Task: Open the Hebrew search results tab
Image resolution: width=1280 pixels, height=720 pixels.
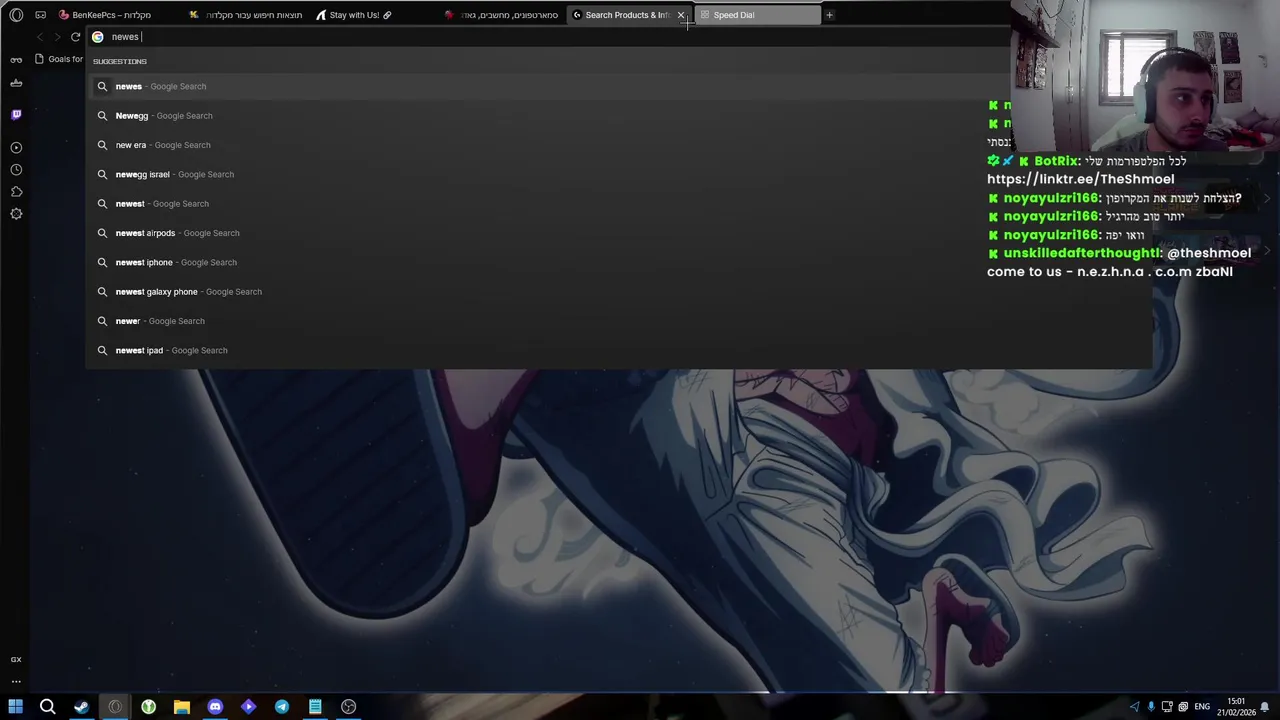Action: click(246, 15)
